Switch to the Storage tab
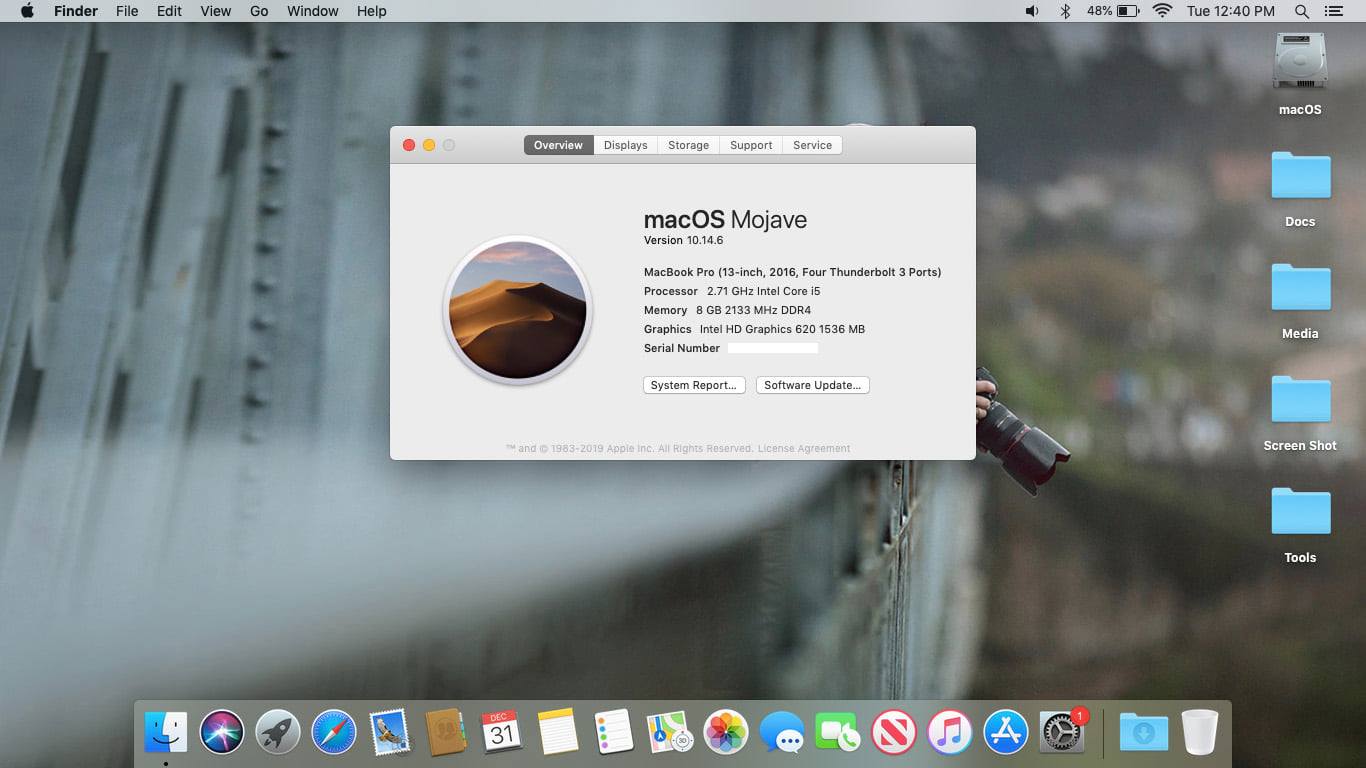Viewport: 1366px width, 768px height. 689,145
